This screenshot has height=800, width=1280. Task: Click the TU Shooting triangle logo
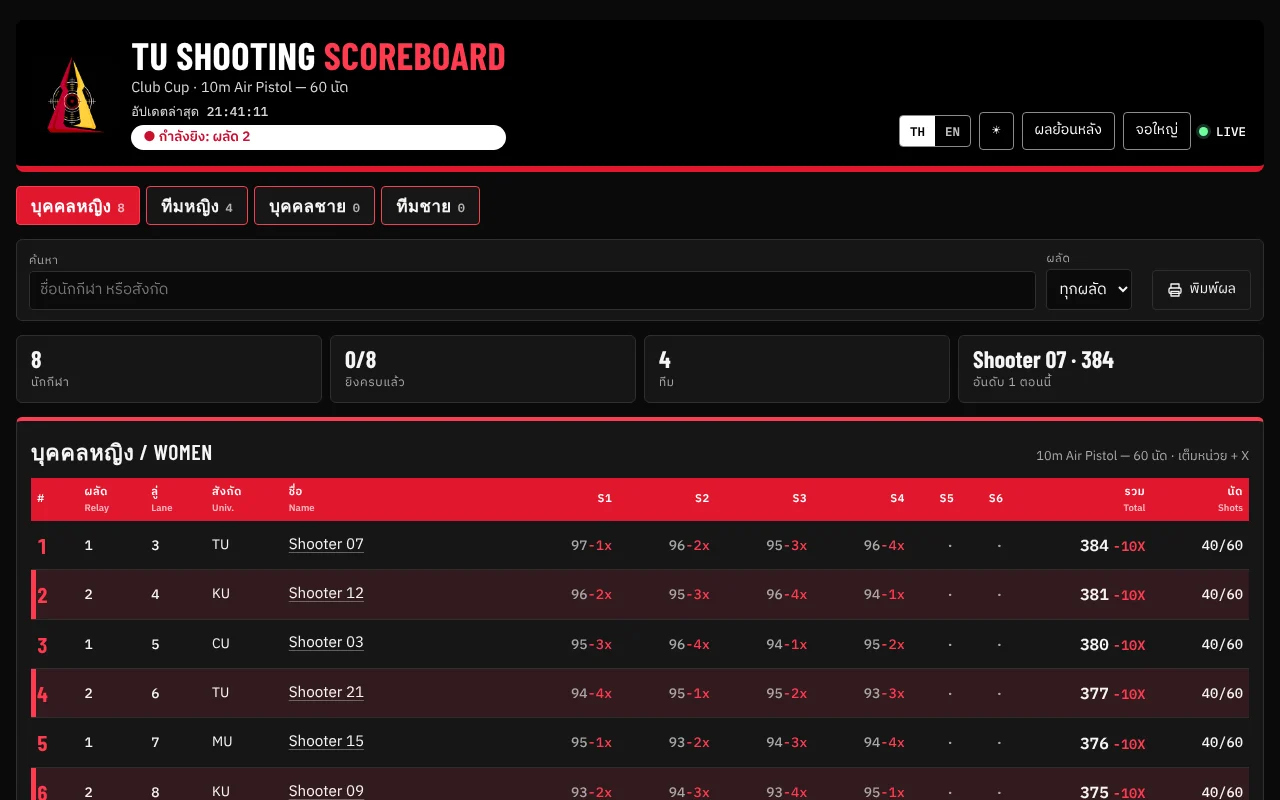[x=73, y=96]
